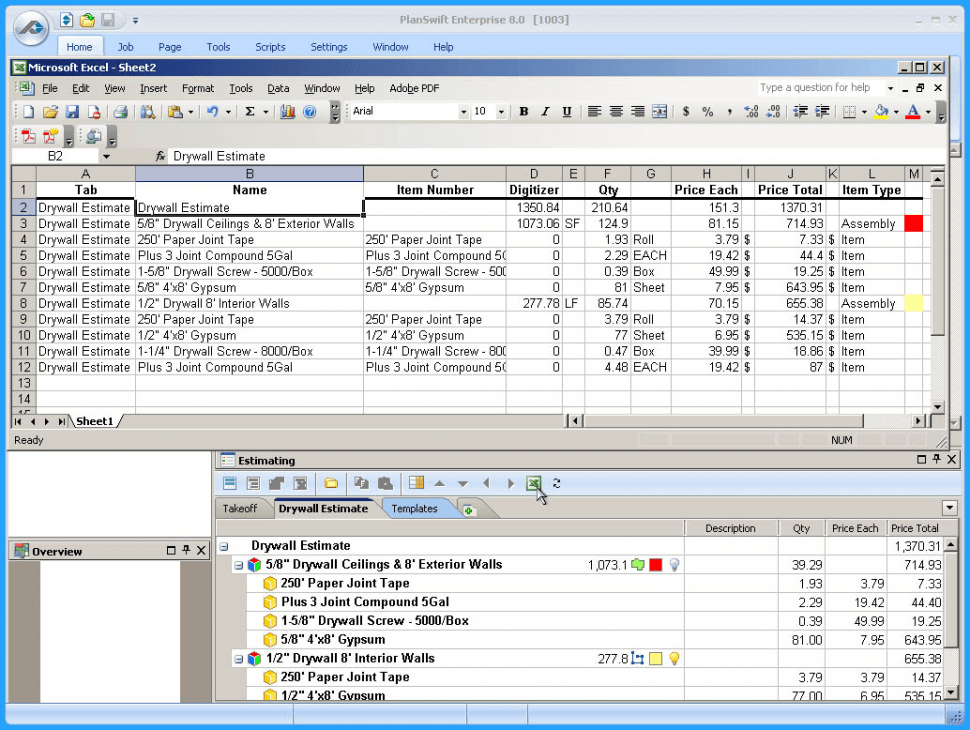Viewport: 970px width, 730px height.
Task: Click the yellow folder icon in Estimating toolbar
Action: pyautogui.click(x=331, y=483)
